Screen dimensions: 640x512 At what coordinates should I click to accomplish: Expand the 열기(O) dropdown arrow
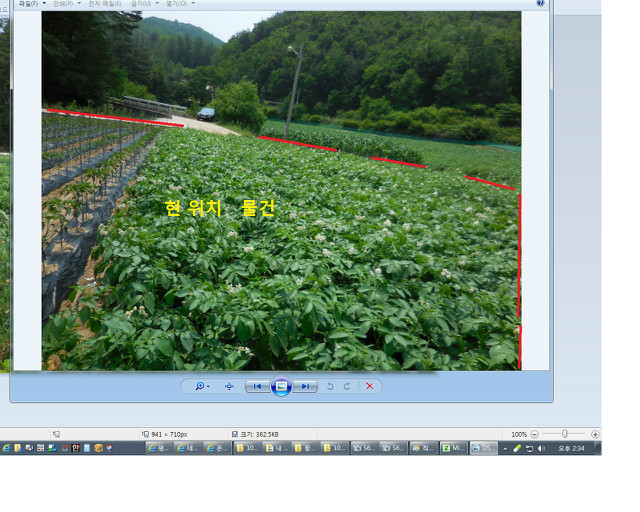[x=193, y=3]
